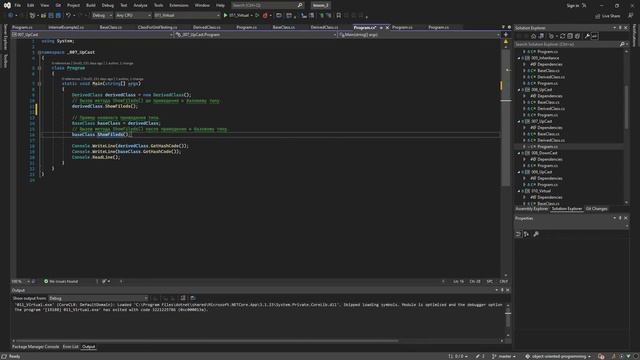
Task: Open the _007_UpCast.Program type dropdown
Action: 256,35
